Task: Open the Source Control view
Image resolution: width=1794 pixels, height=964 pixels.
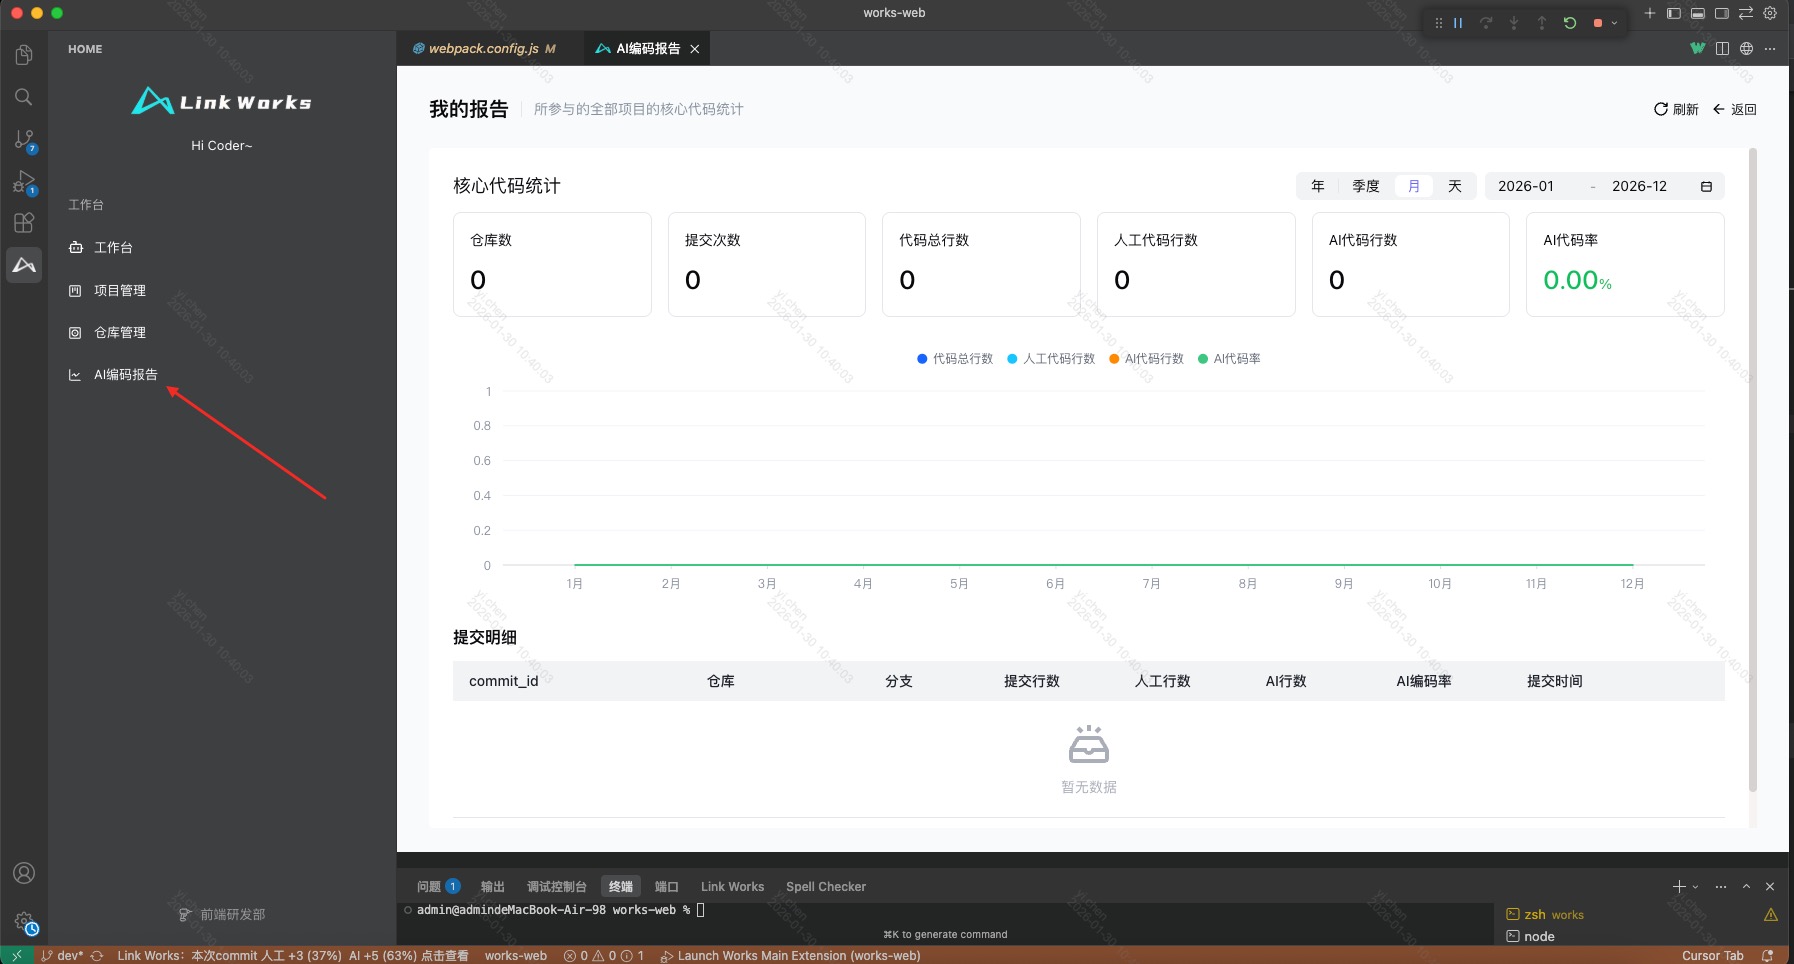Action: pyautogui.click(x=24, y=140)
